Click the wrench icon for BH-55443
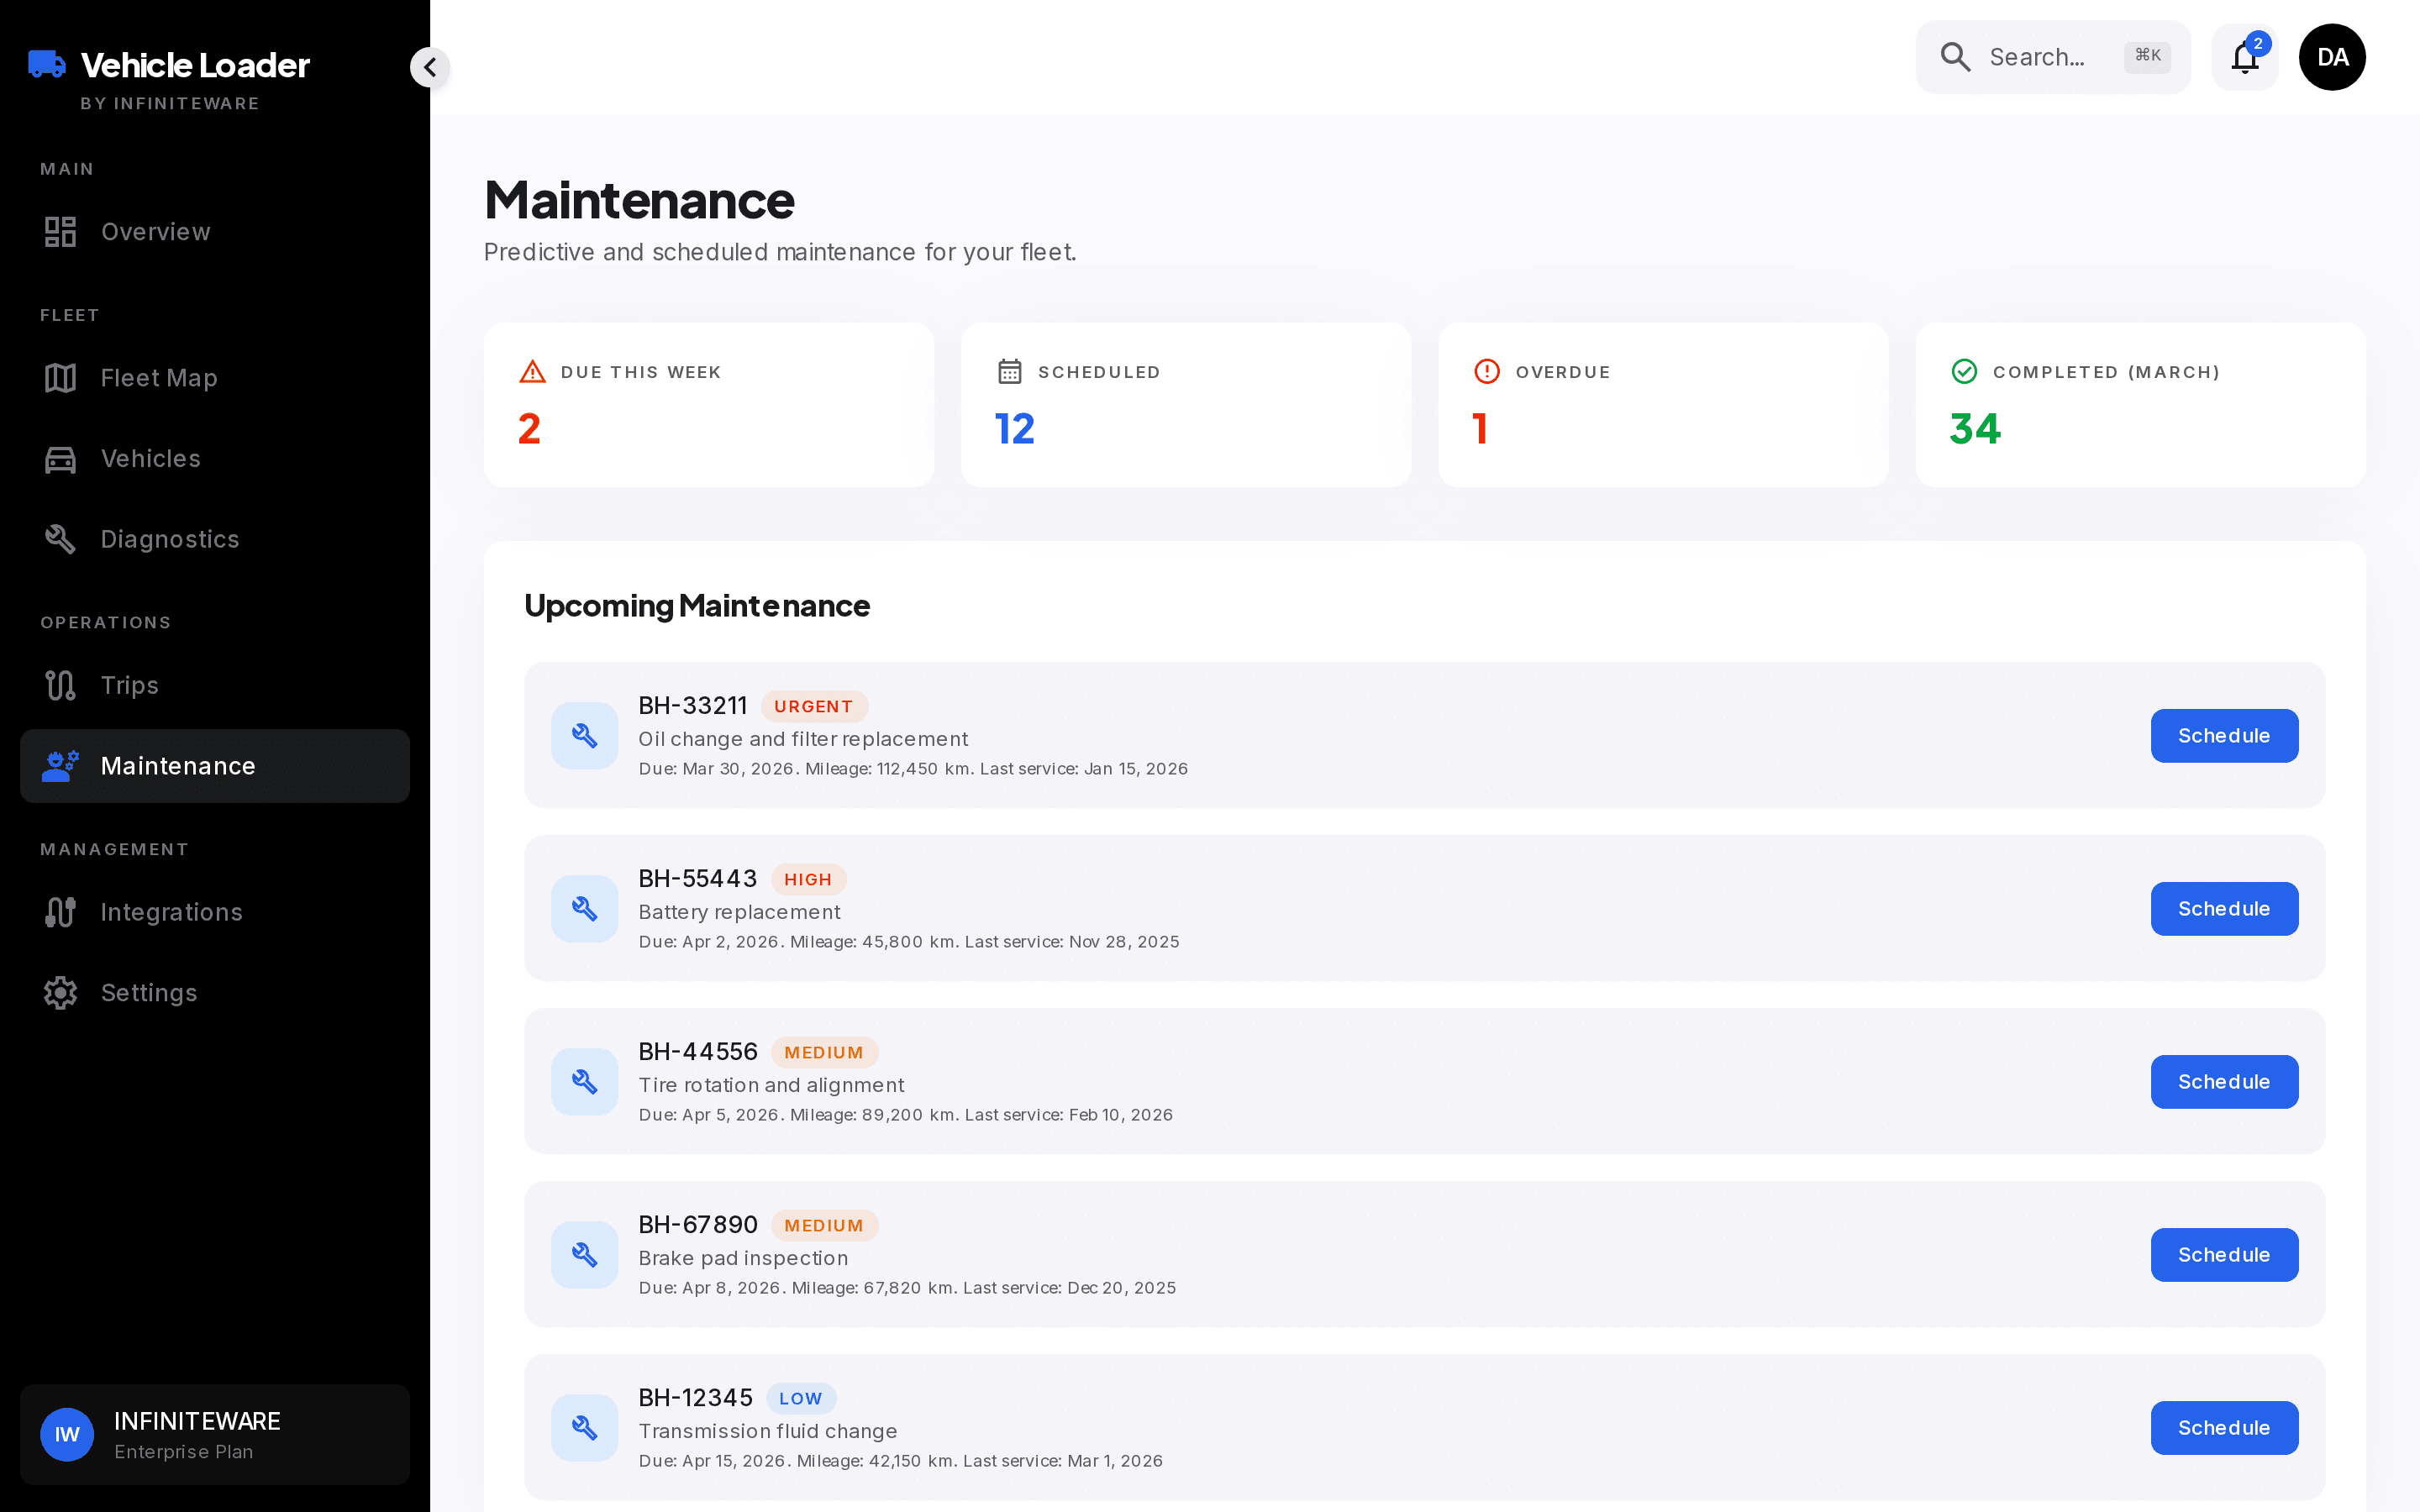Screen dimensions: 2420x1512 (x=585, y=909)
